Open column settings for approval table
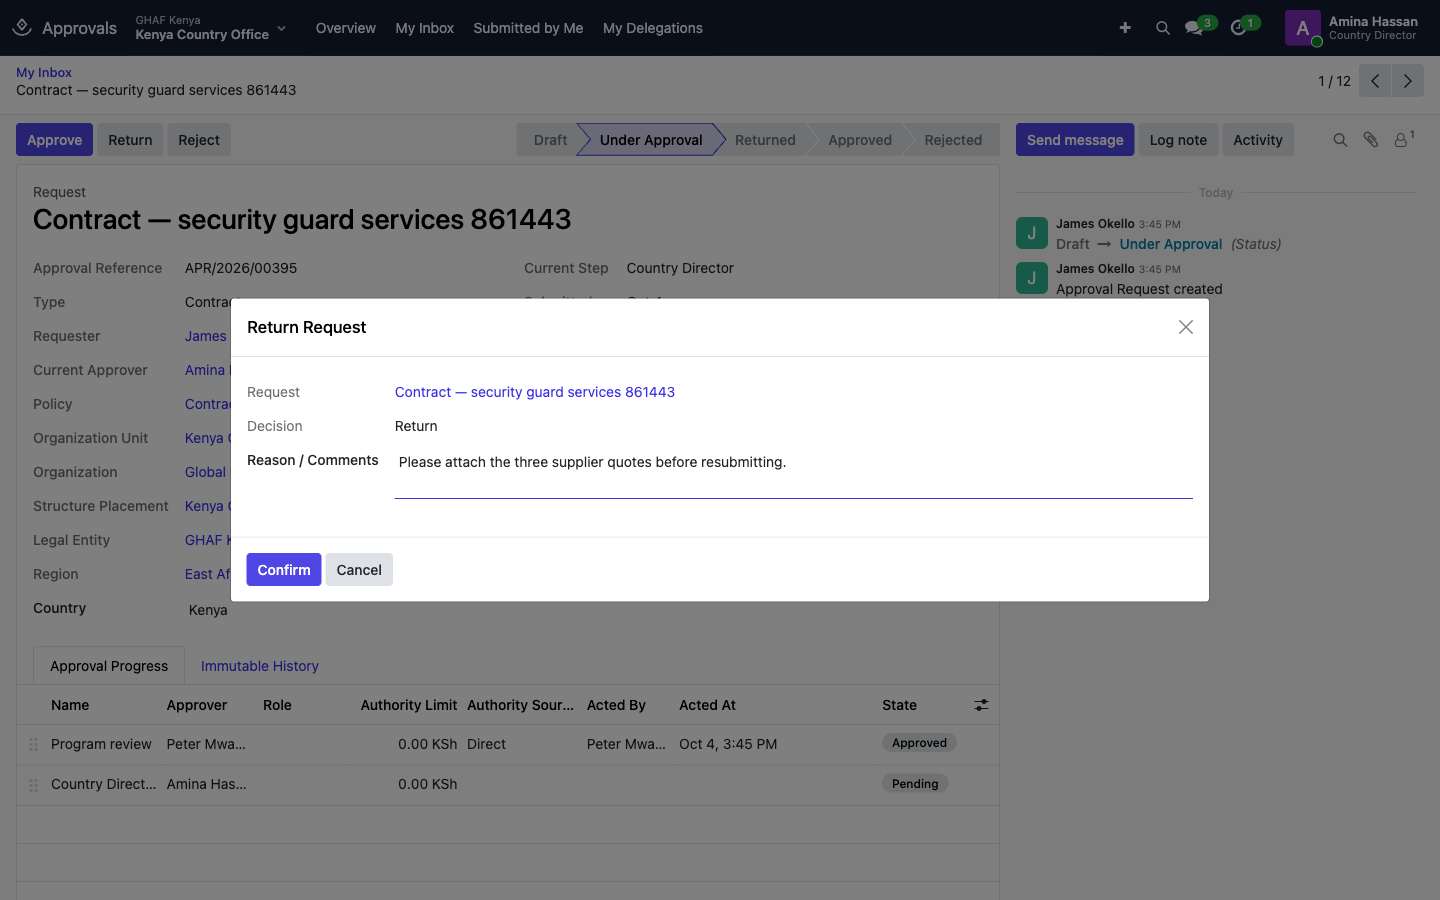 click(x=981, y=705)
